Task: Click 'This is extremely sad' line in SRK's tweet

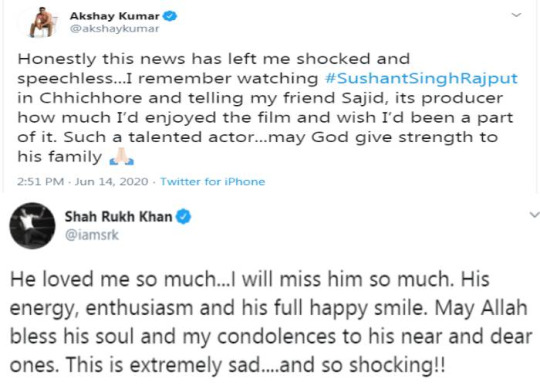Action: pos(163,365)
